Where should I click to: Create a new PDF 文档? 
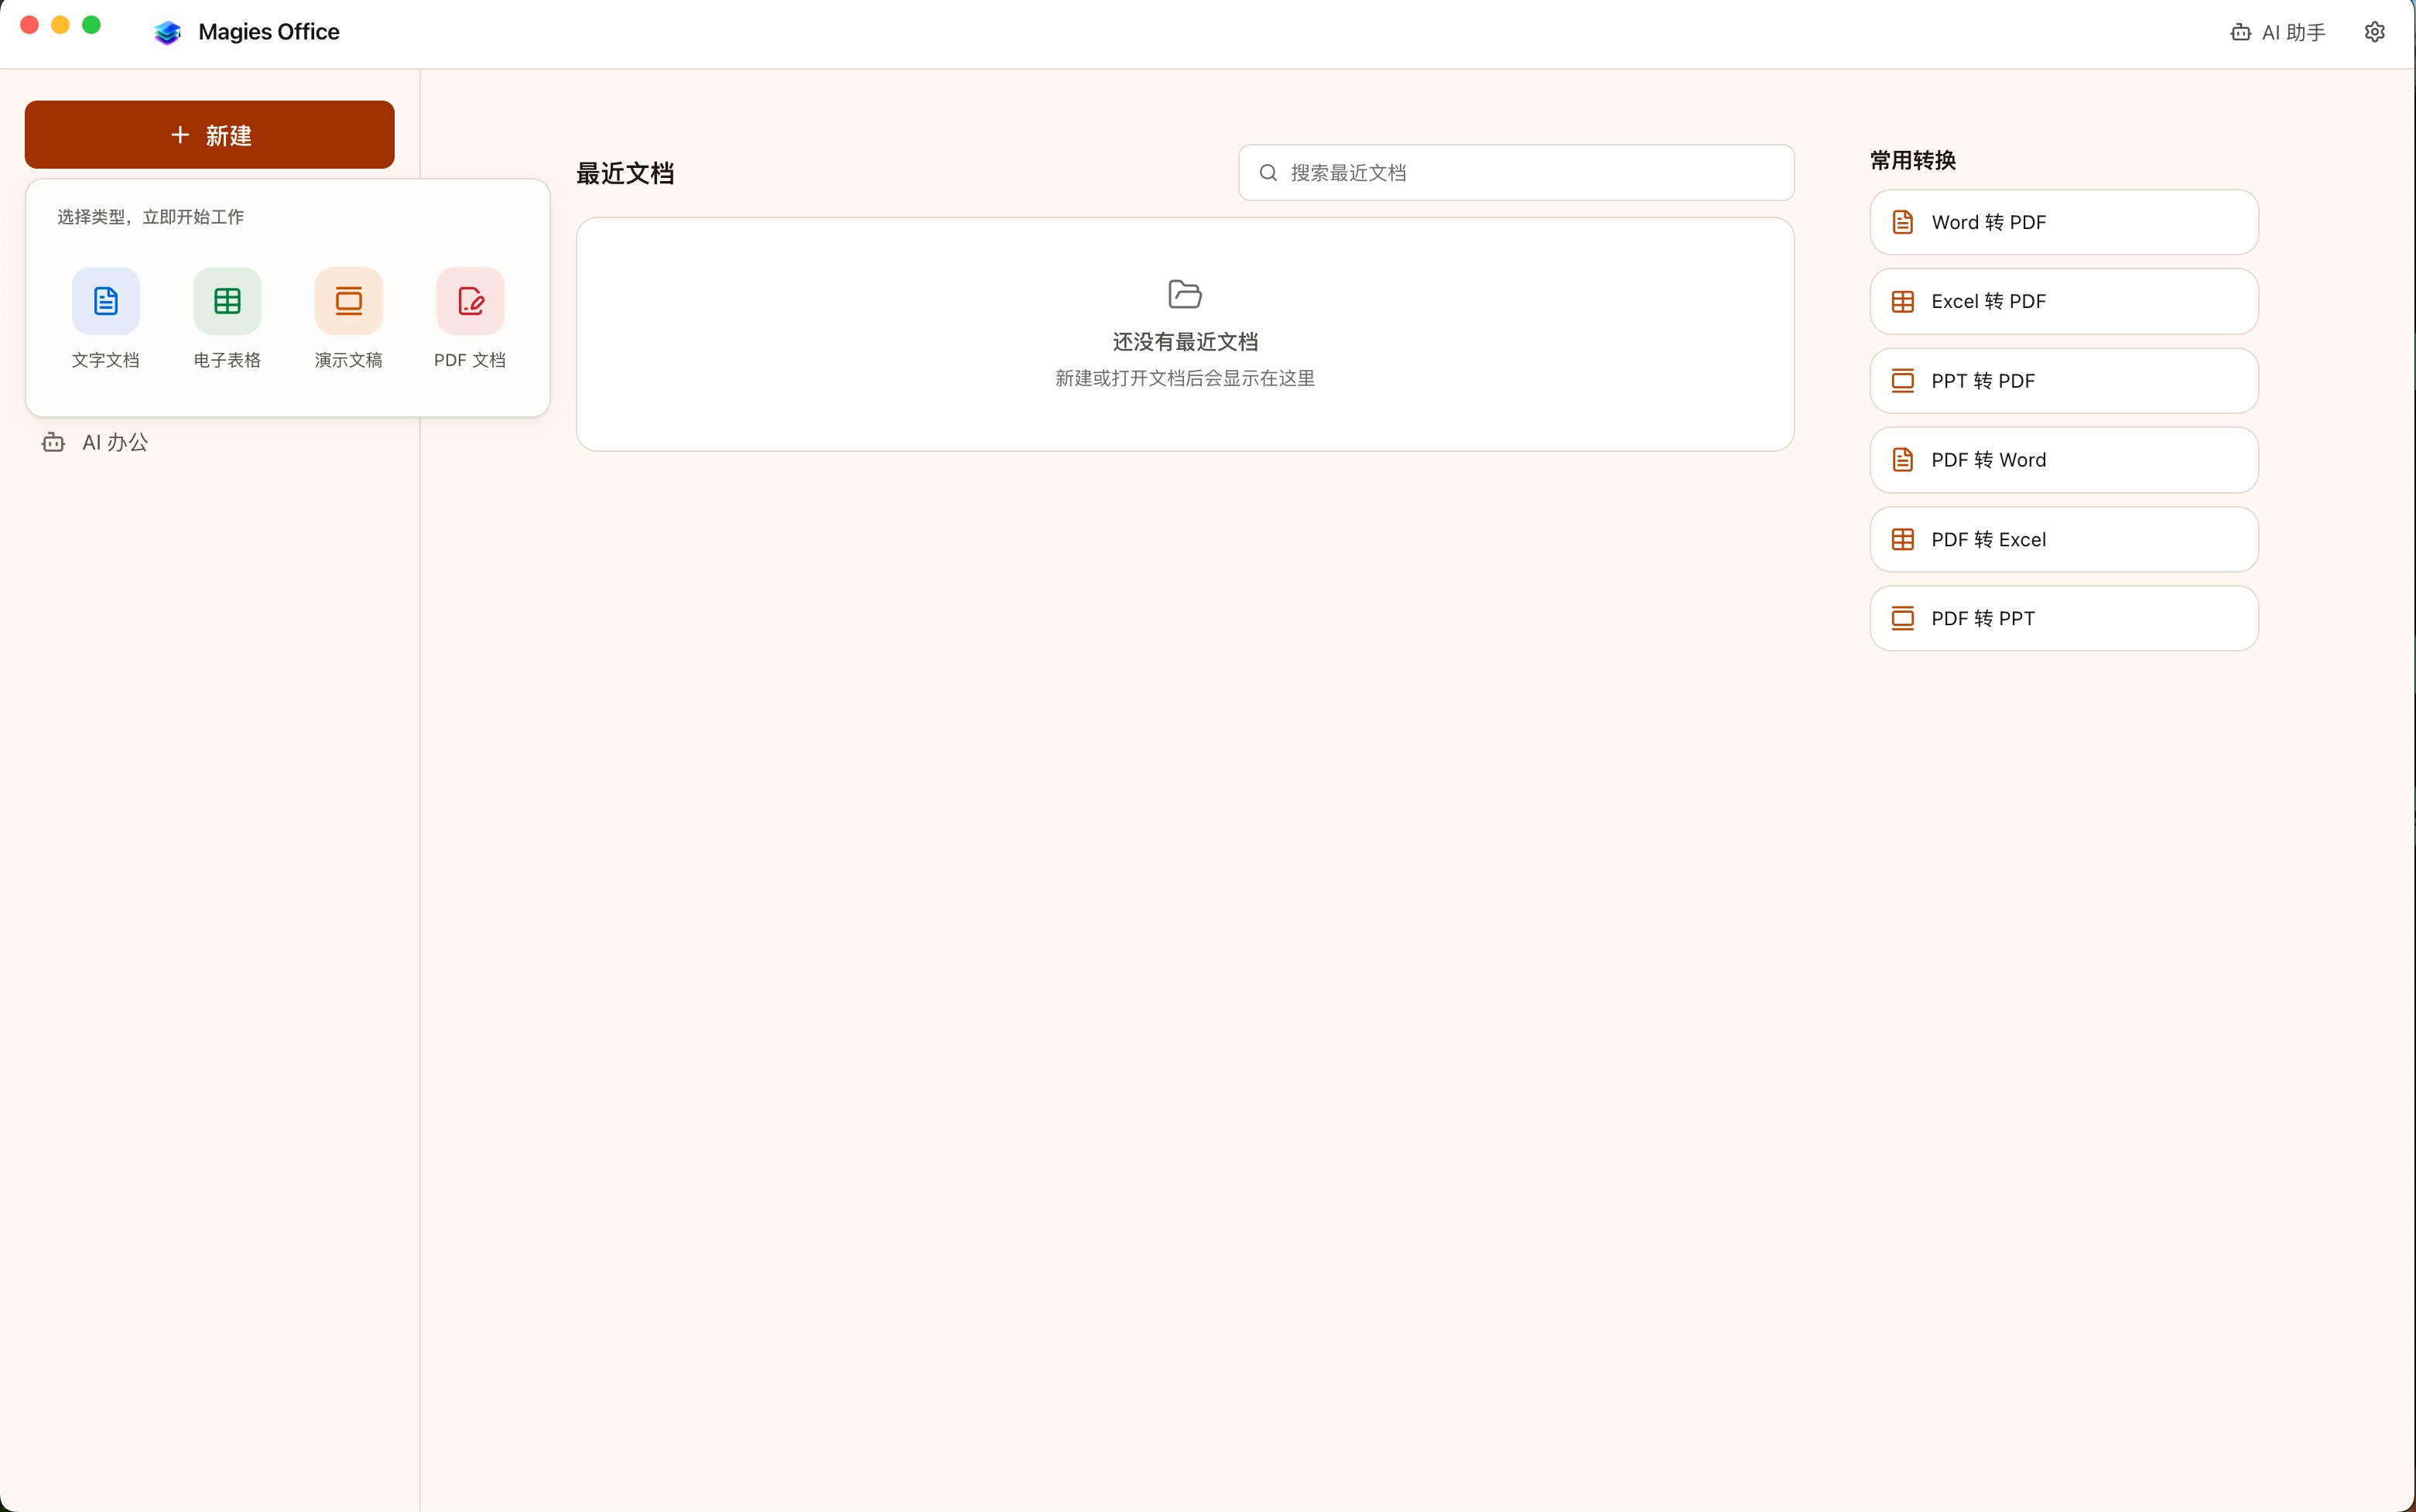click(470, 318)
